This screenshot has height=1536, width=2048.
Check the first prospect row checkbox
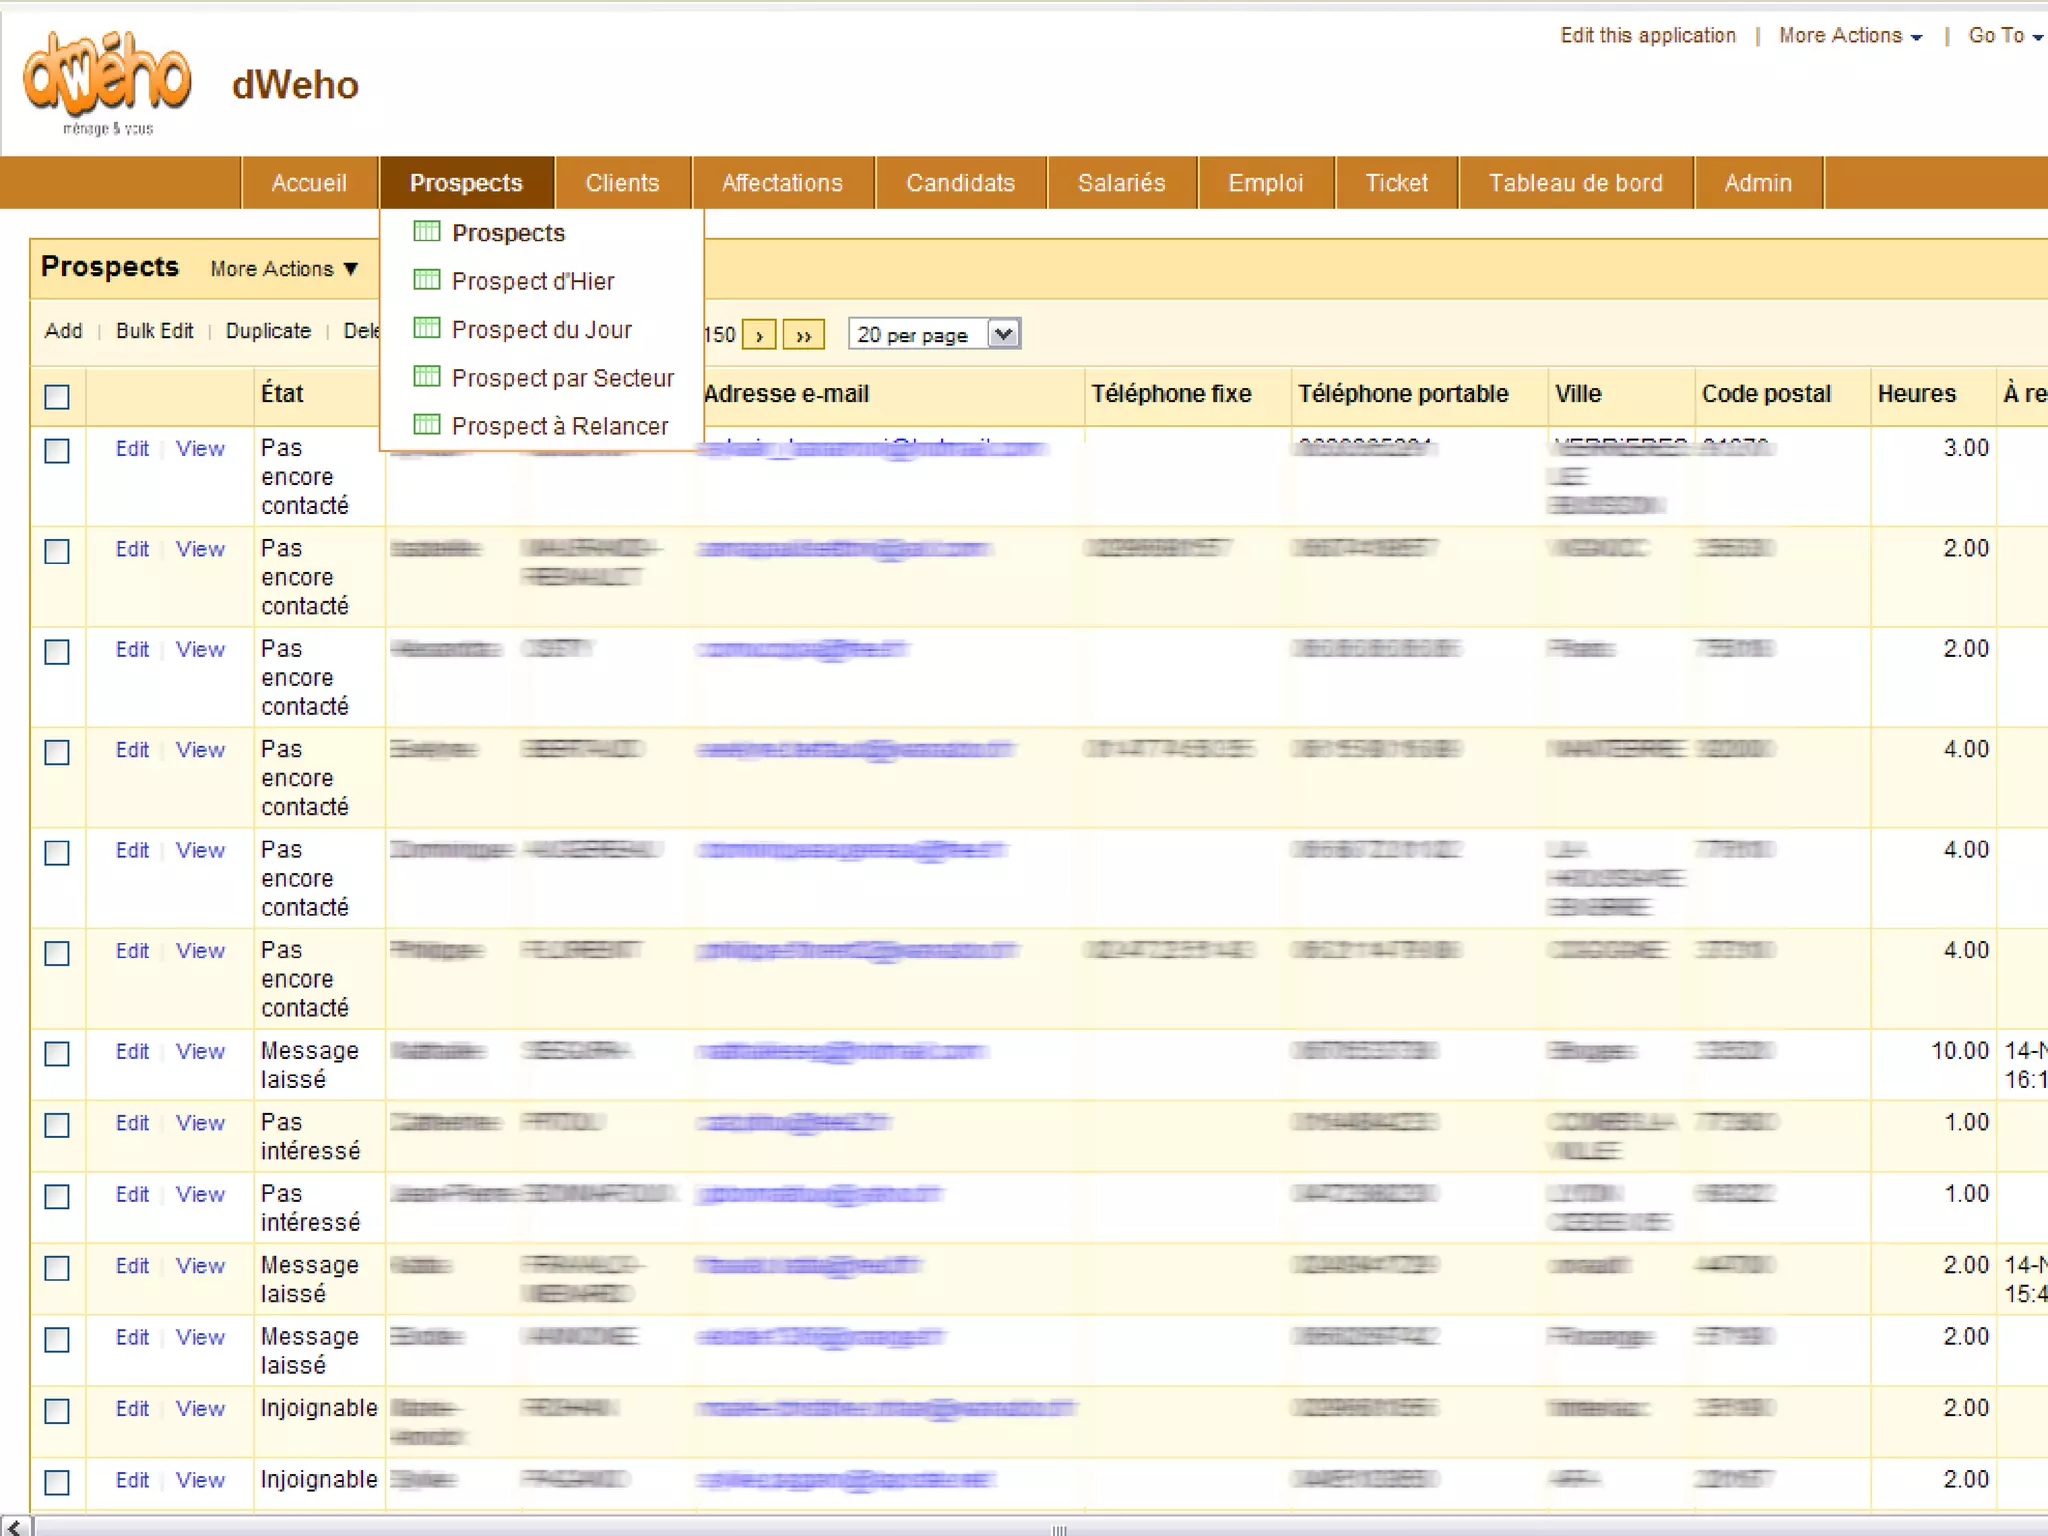pyautogui.click(x=57, y=451)
